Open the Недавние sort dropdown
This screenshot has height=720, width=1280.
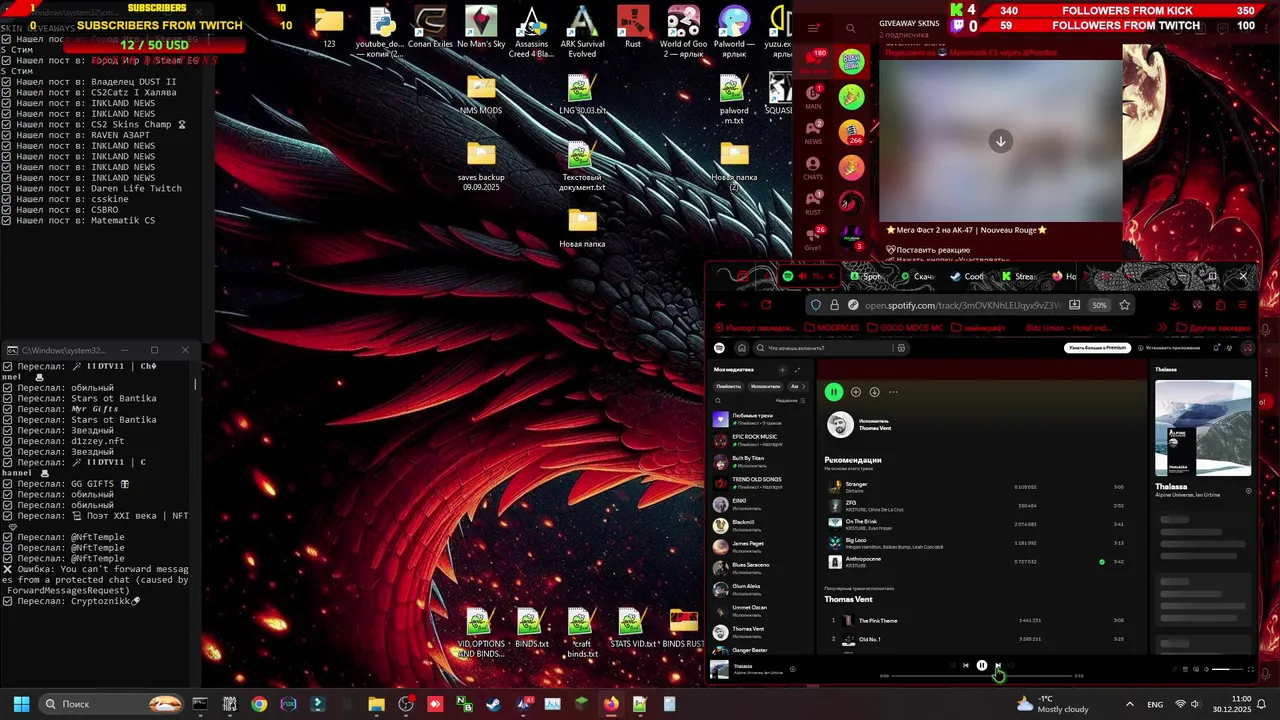tap(789, 400)
